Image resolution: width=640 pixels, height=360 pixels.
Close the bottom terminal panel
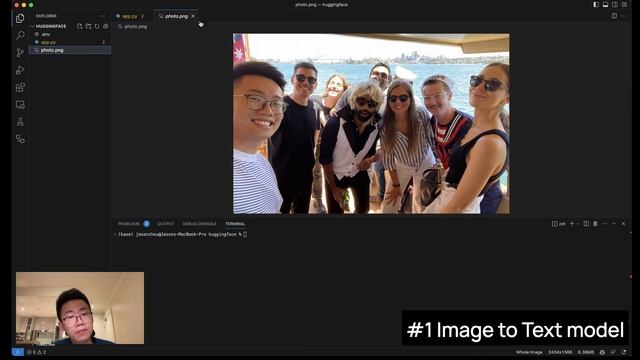point(623,224)
